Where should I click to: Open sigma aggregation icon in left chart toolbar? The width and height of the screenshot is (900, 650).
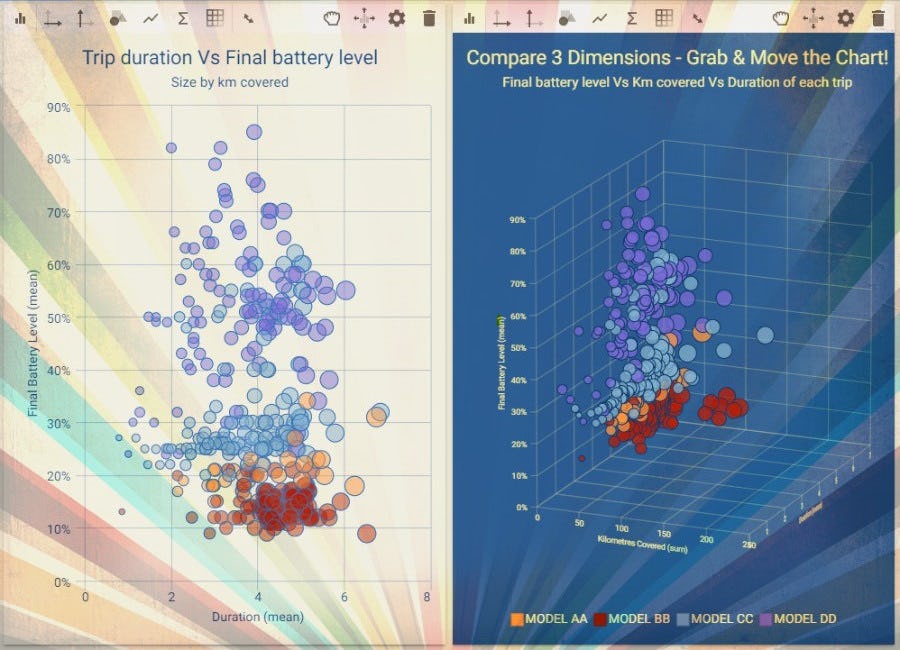pyautogui.click(x=183, y=18)
